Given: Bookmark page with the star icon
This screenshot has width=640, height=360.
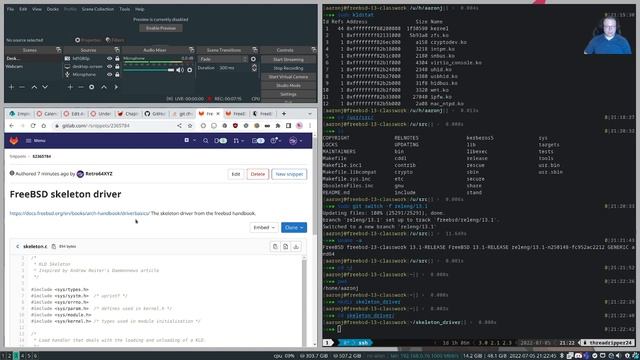Looking at the screenshot, I should point(190,126).
